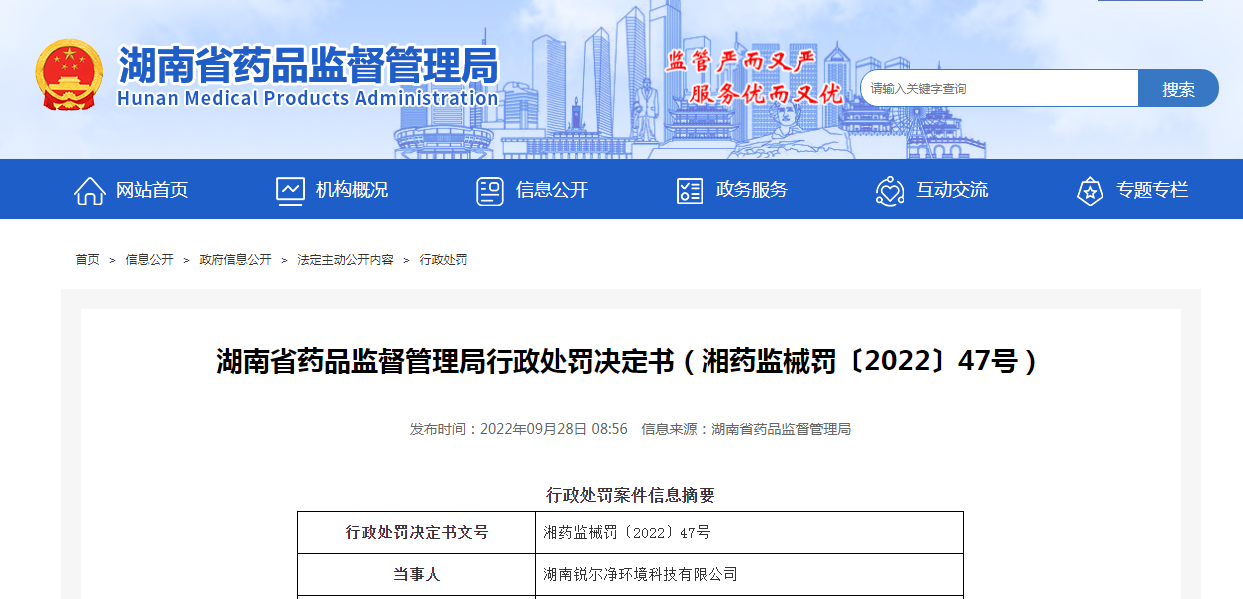Screen dimensions: 1243x599
Task: Click the red slogan 监管严而又严
Action: coord(741,61)
